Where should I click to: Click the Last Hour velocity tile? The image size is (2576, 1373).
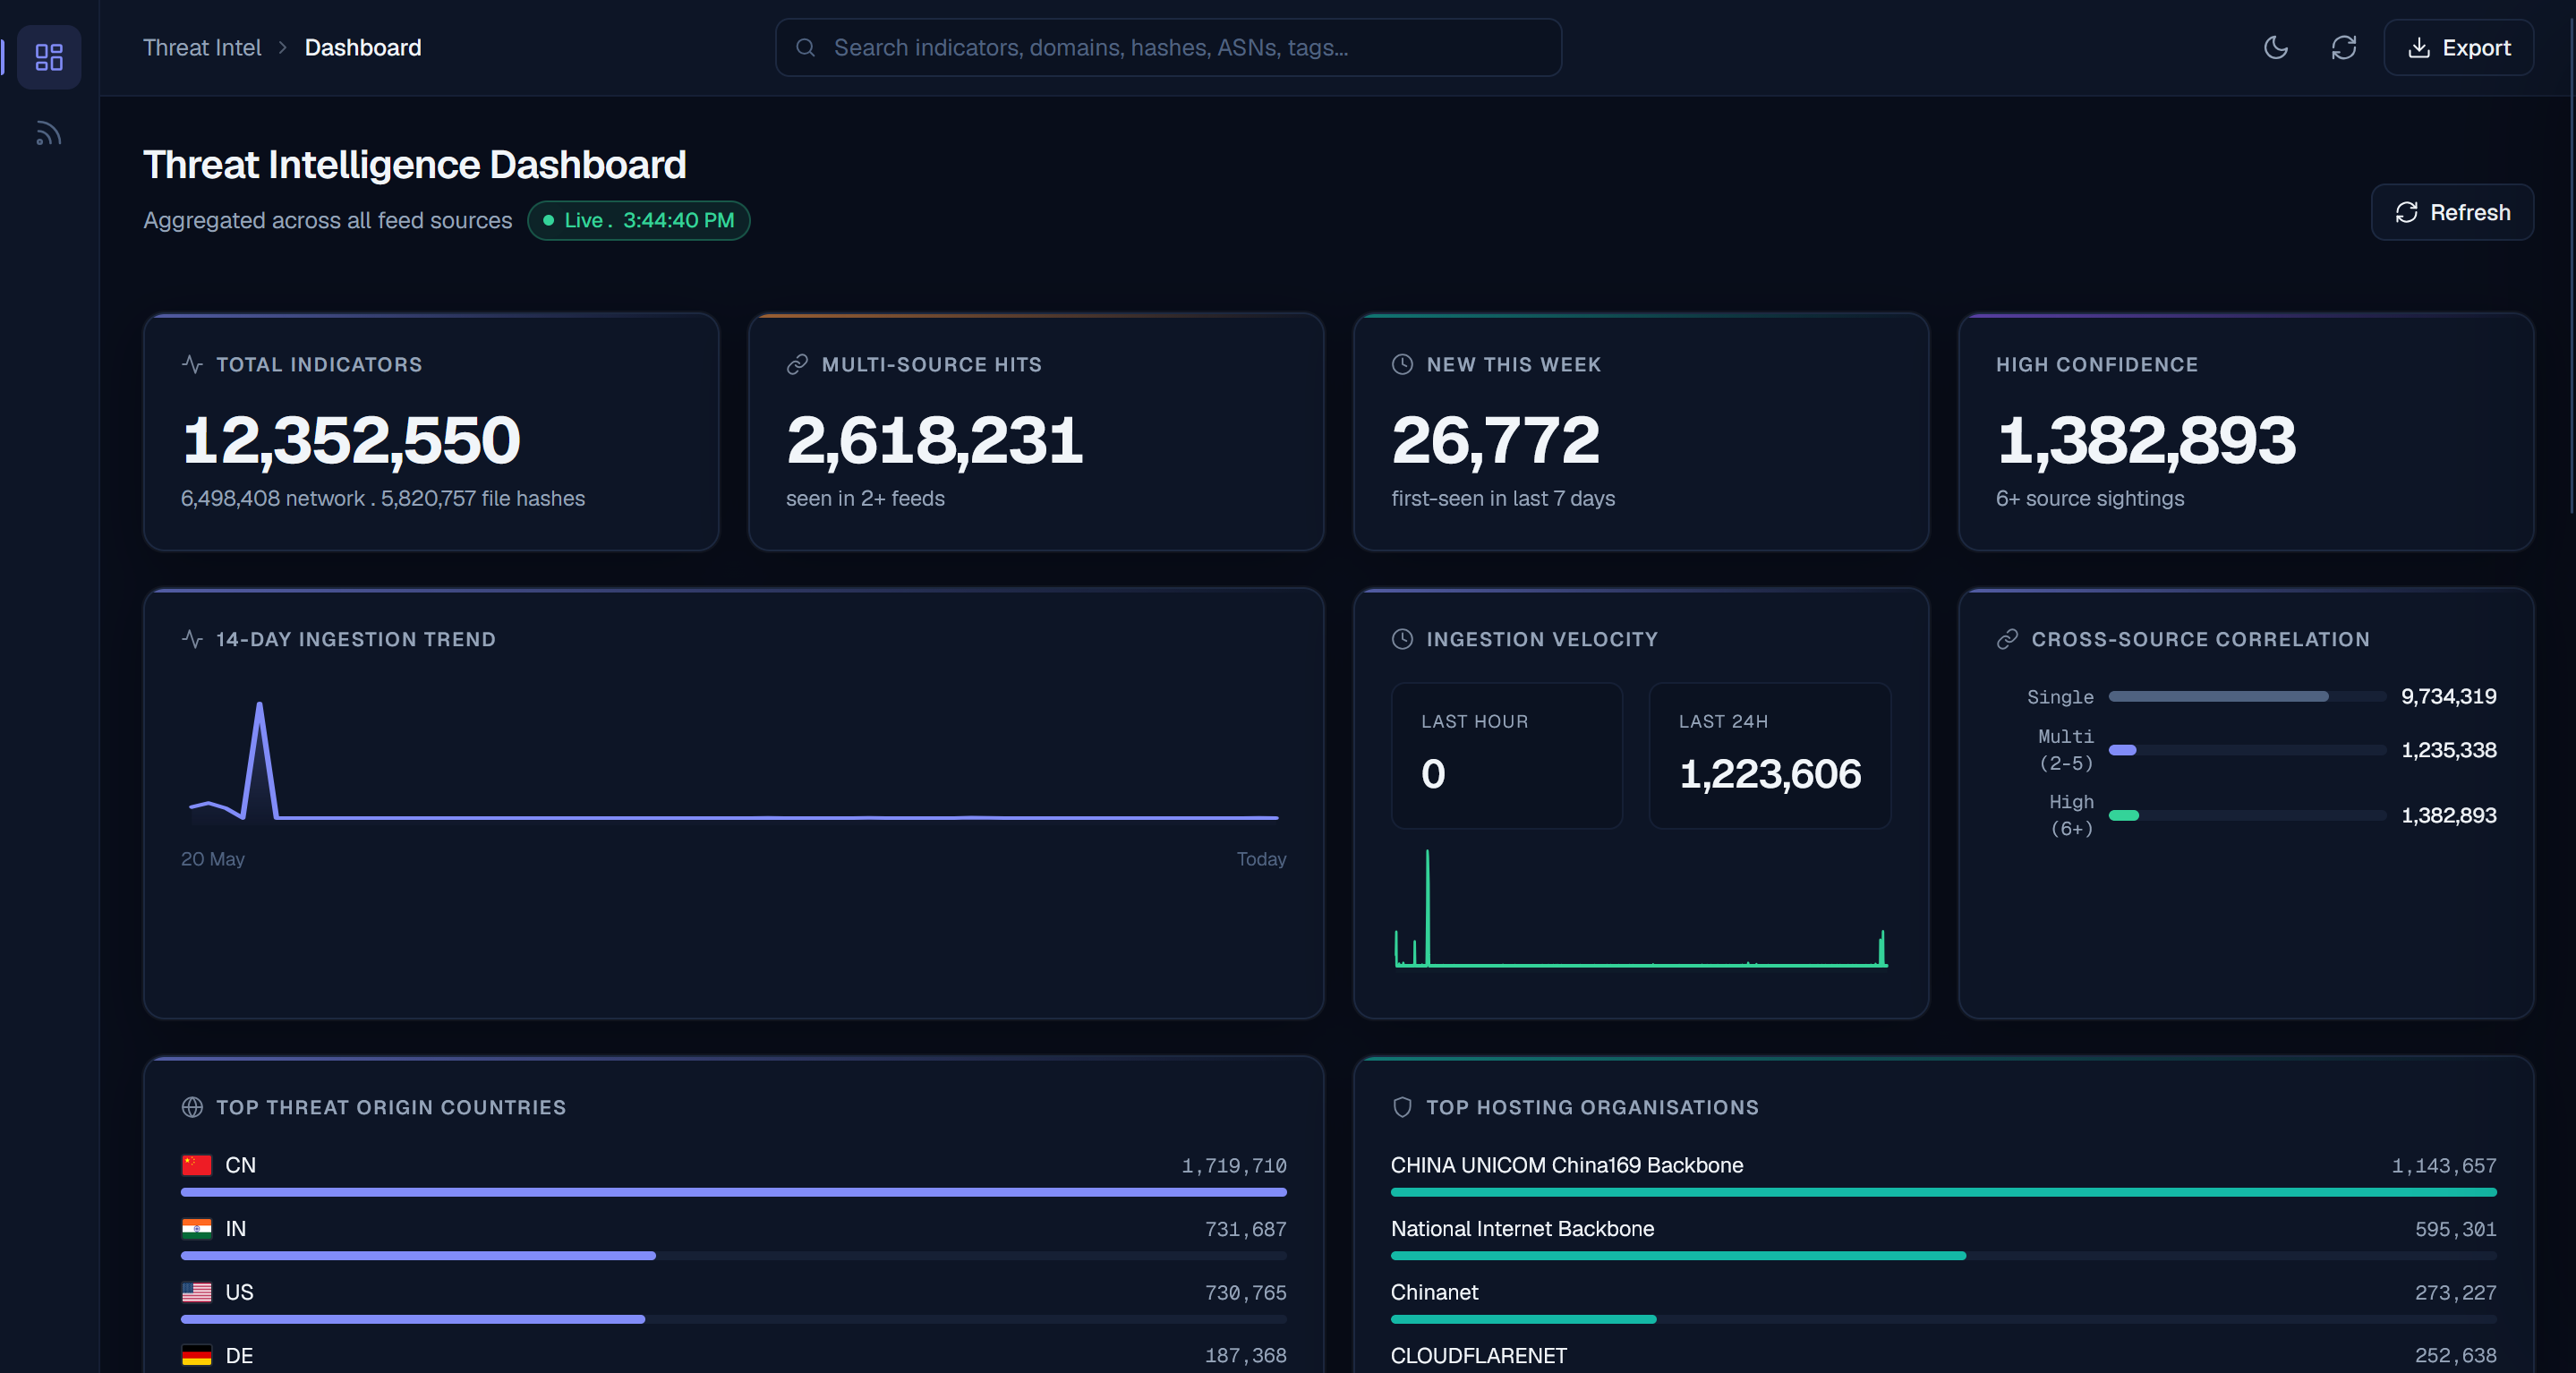pos(1507,755)
